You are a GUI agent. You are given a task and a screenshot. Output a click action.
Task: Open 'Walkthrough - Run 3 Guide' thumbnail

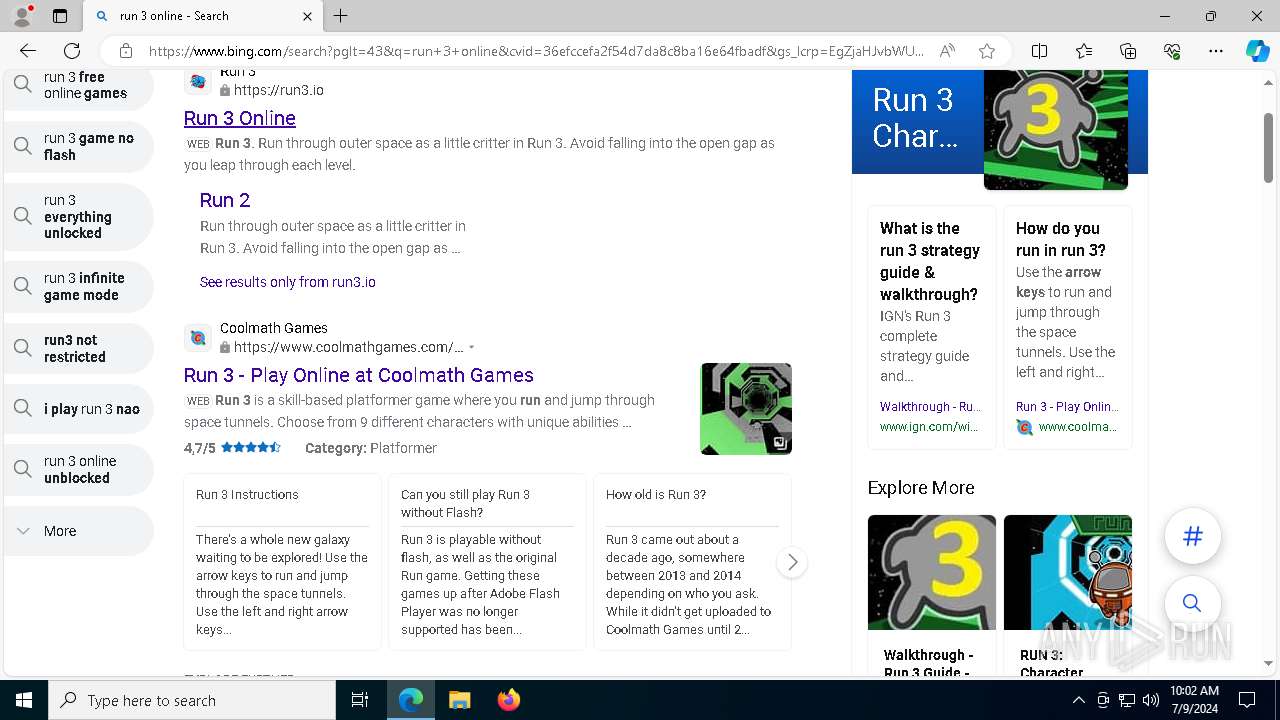[x=932, y=572]
